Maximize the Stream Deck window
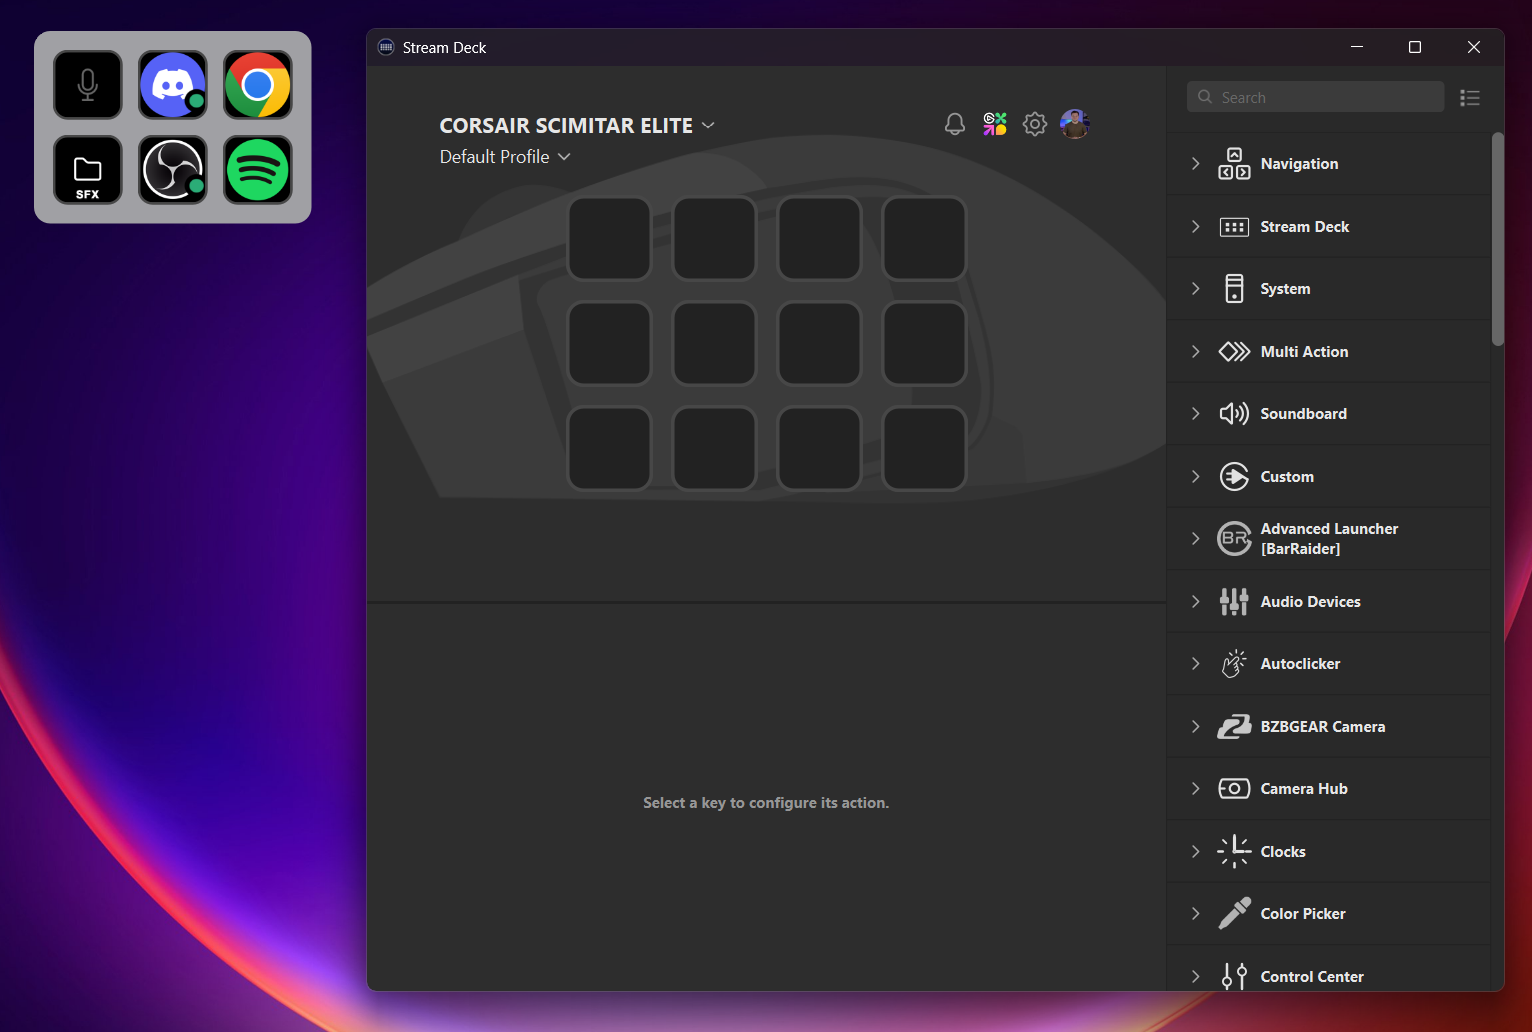 pyautogui.click(x=1415, y=47)
